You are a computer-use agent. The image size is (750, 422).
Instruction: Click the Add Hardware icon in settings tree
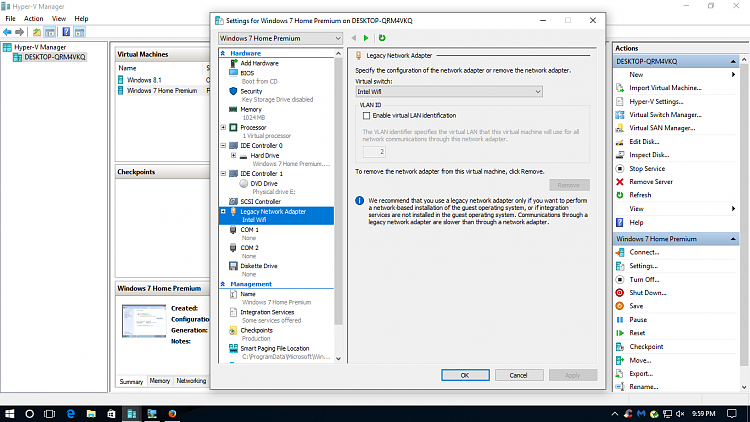(233, 63)
